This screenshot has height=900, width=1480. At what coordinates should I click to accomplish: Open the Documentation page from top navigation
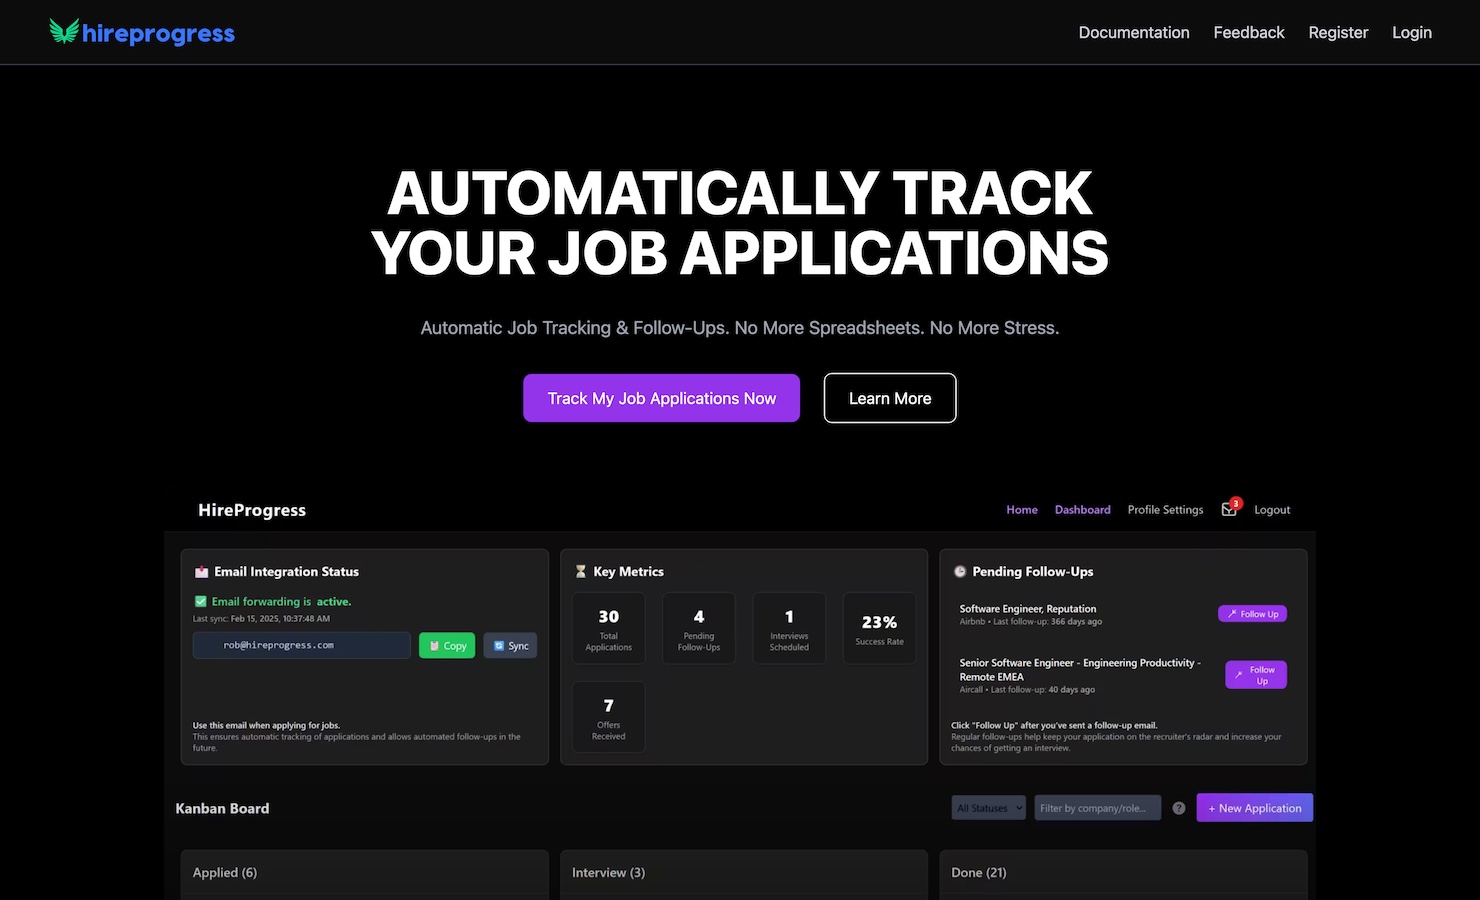click(x=1133, y=33)
